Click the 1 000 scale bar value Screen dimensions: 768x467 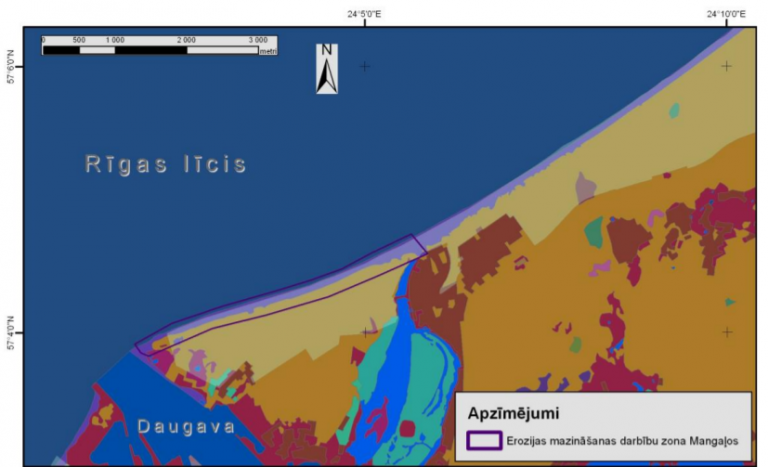(x=114, y=39)
